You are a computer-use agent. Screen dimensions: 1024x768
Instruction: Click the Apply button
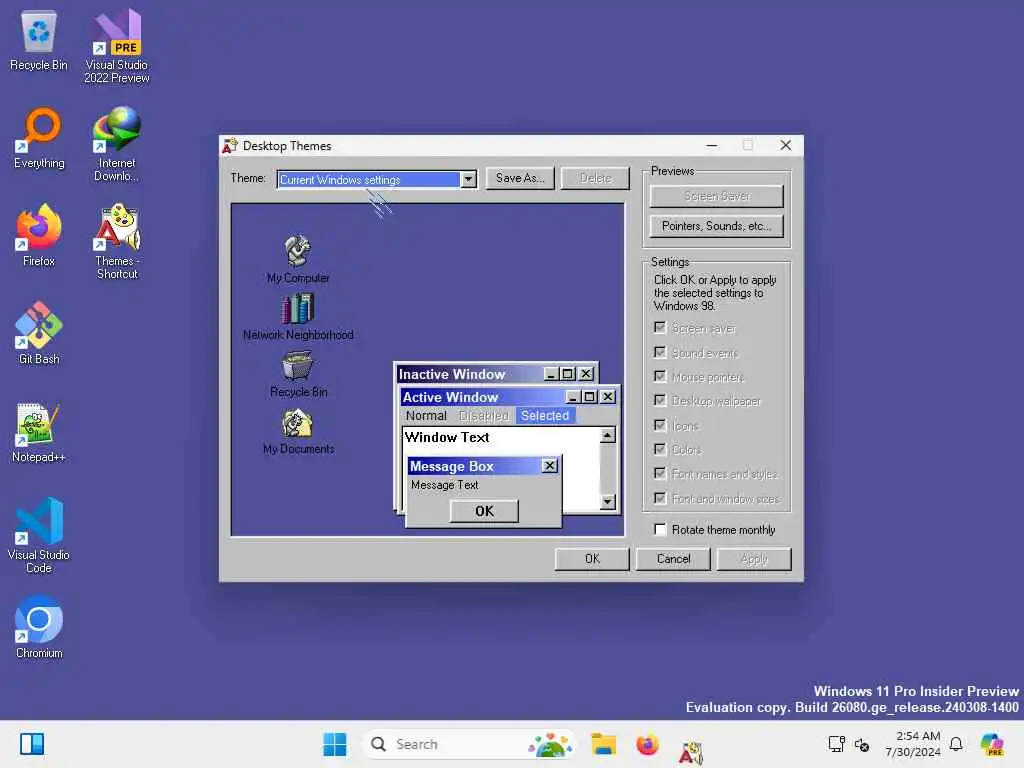(754, 559)
